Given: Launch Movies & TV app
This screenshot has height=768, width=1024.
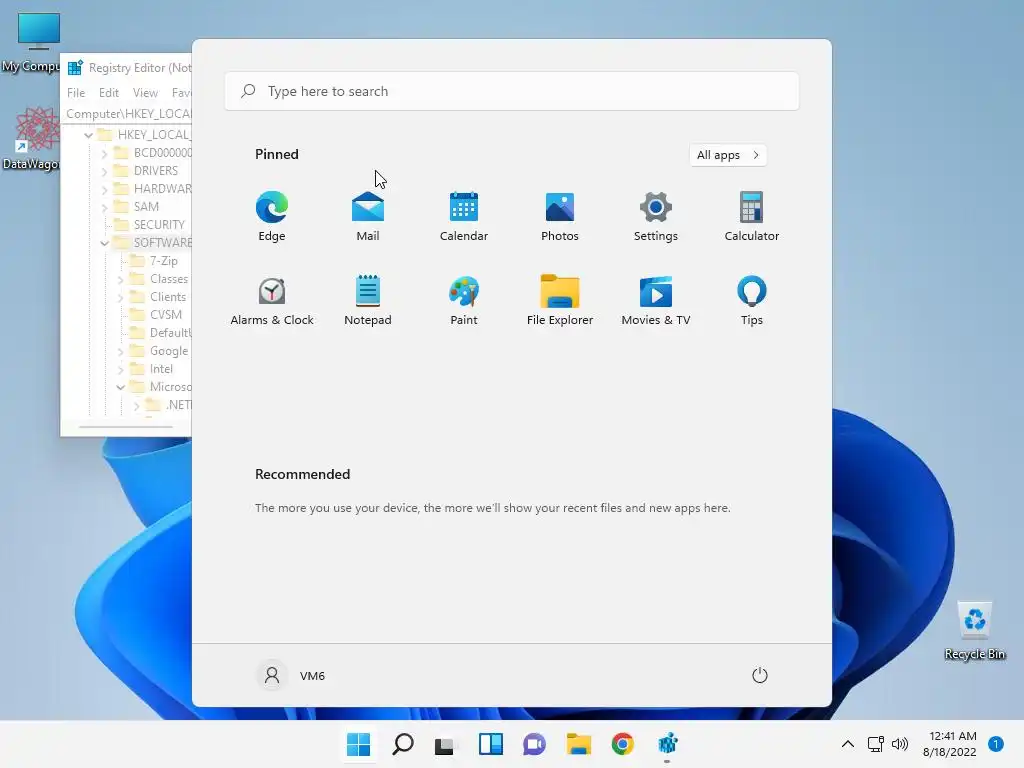Looking at the screenshot, I should [656, 300].
